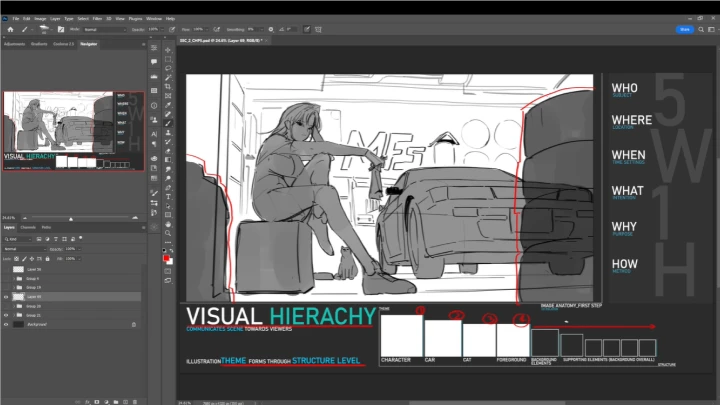Select the Brush tool in the toolbox
This screenshot has width=720, height=405.
click(x=168, y=124)
